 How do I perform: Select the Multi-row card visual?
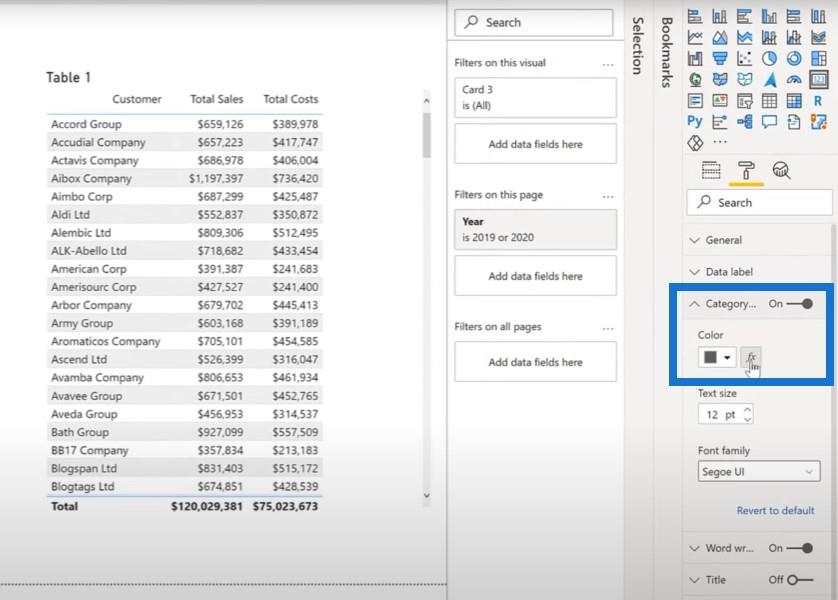695,100
